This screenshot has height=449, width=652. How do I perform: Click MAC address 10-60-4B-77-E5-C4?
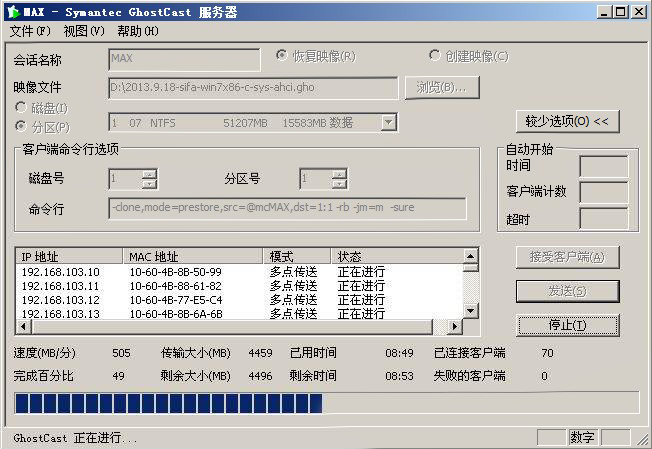tap(175, 300)
